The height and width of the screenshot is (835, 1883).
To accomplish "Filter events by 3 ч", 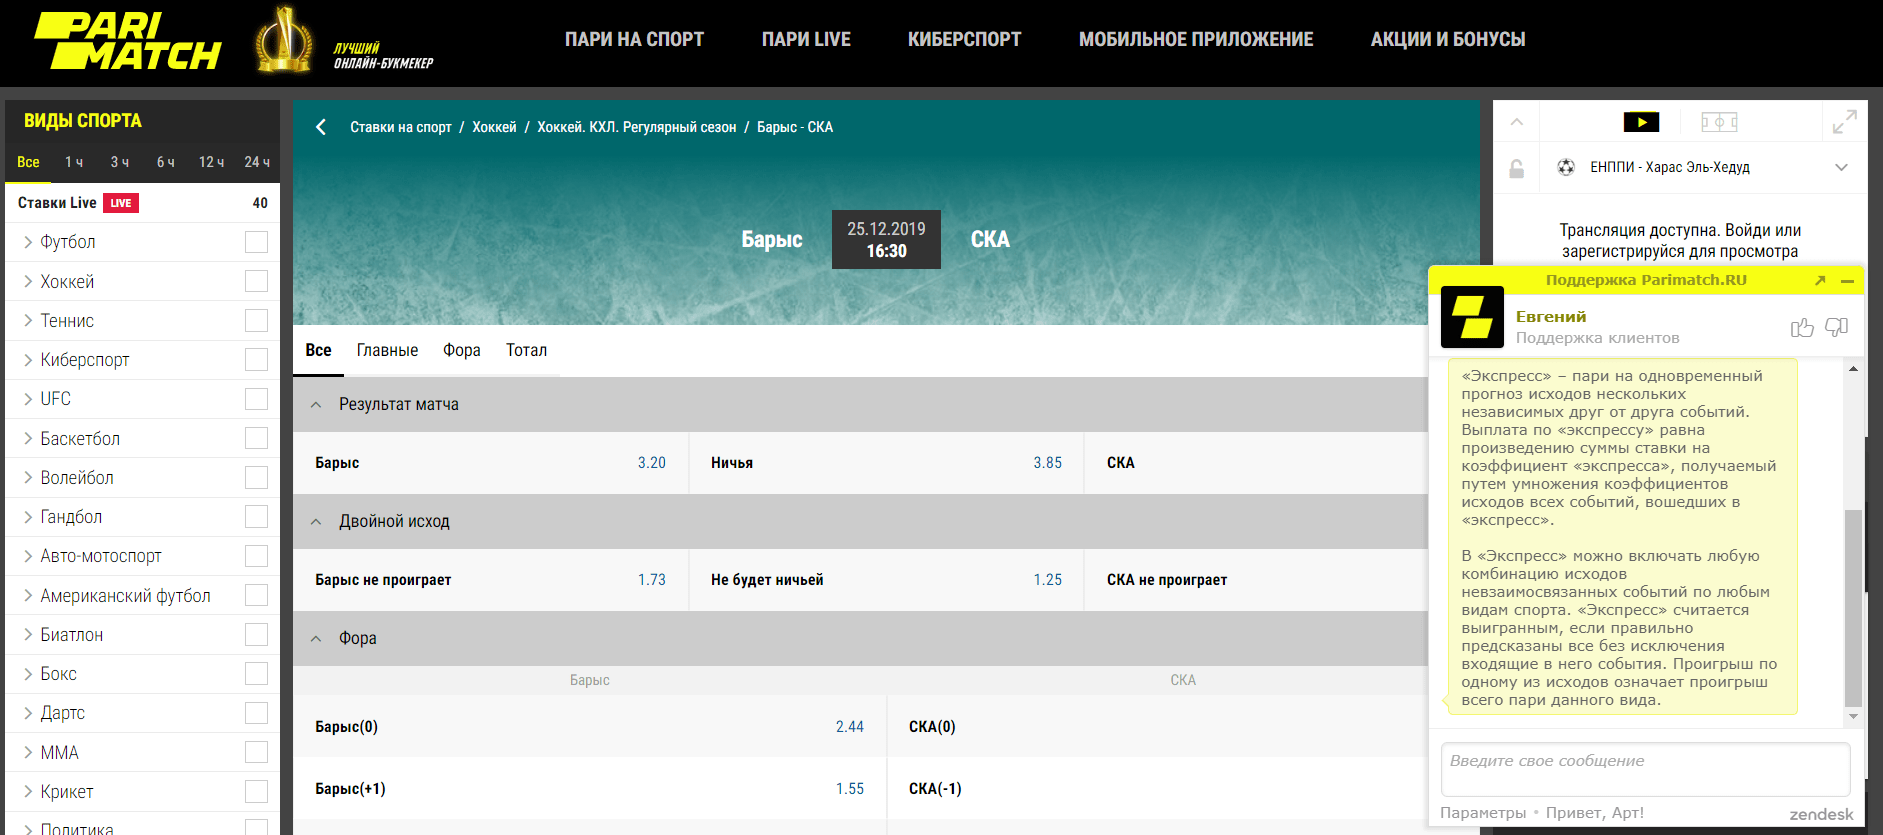I will (x=120, y=162).
